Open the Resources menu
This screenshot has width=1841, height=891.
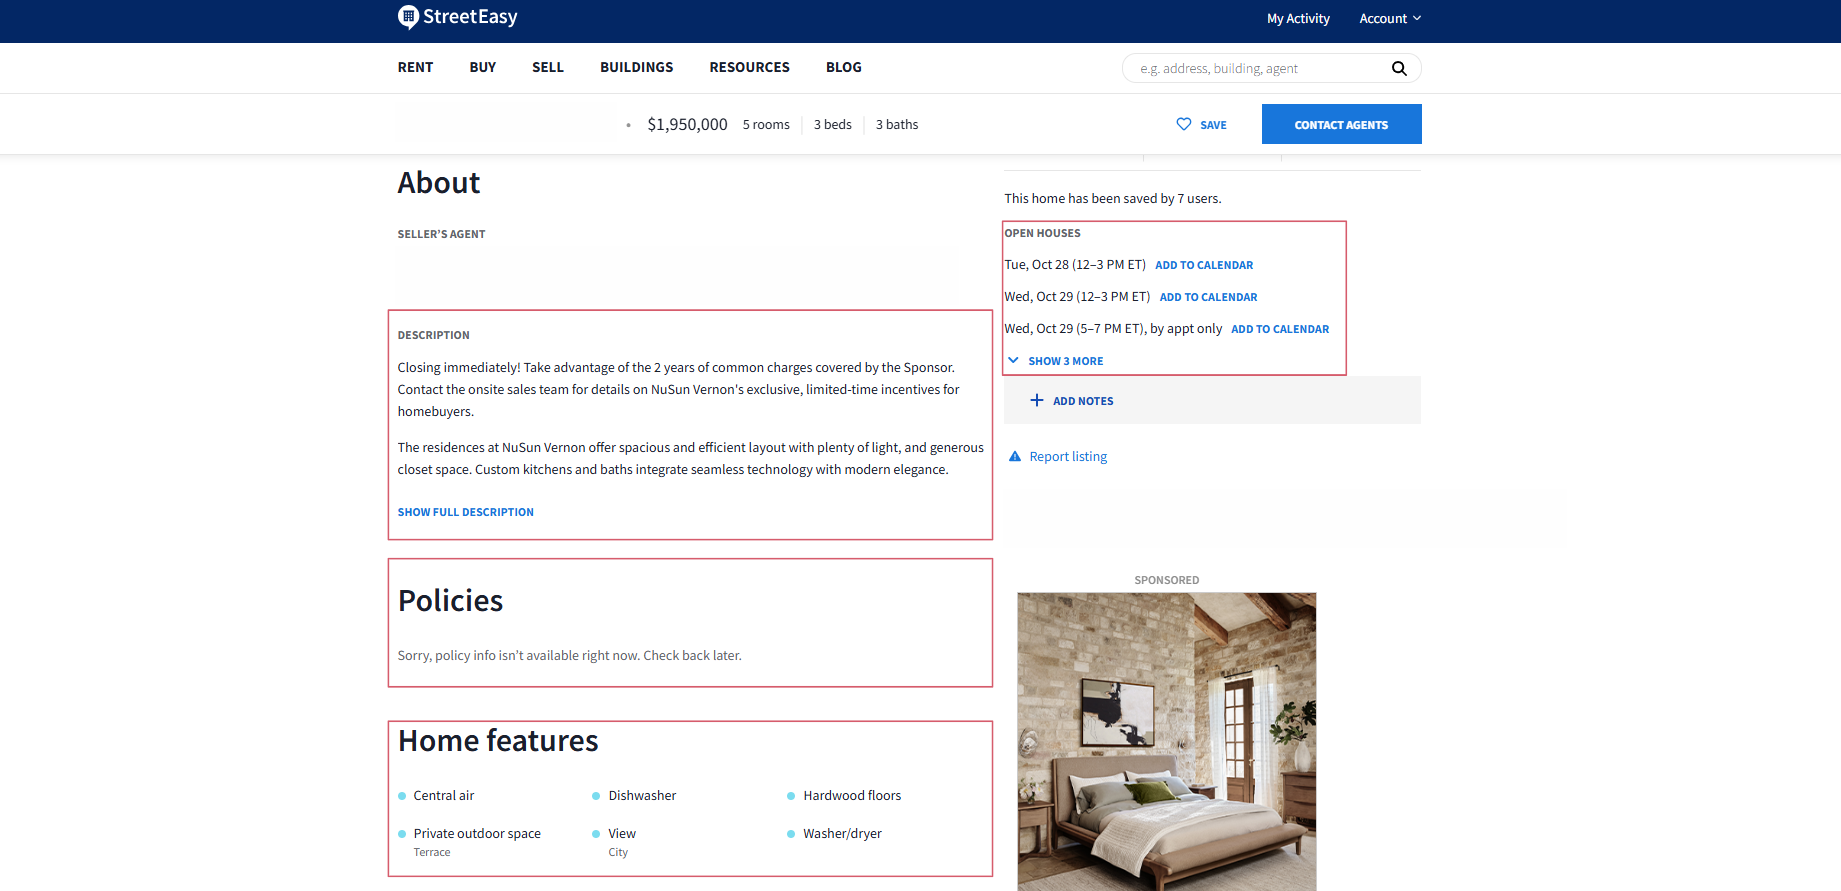[x=749, y=68]
